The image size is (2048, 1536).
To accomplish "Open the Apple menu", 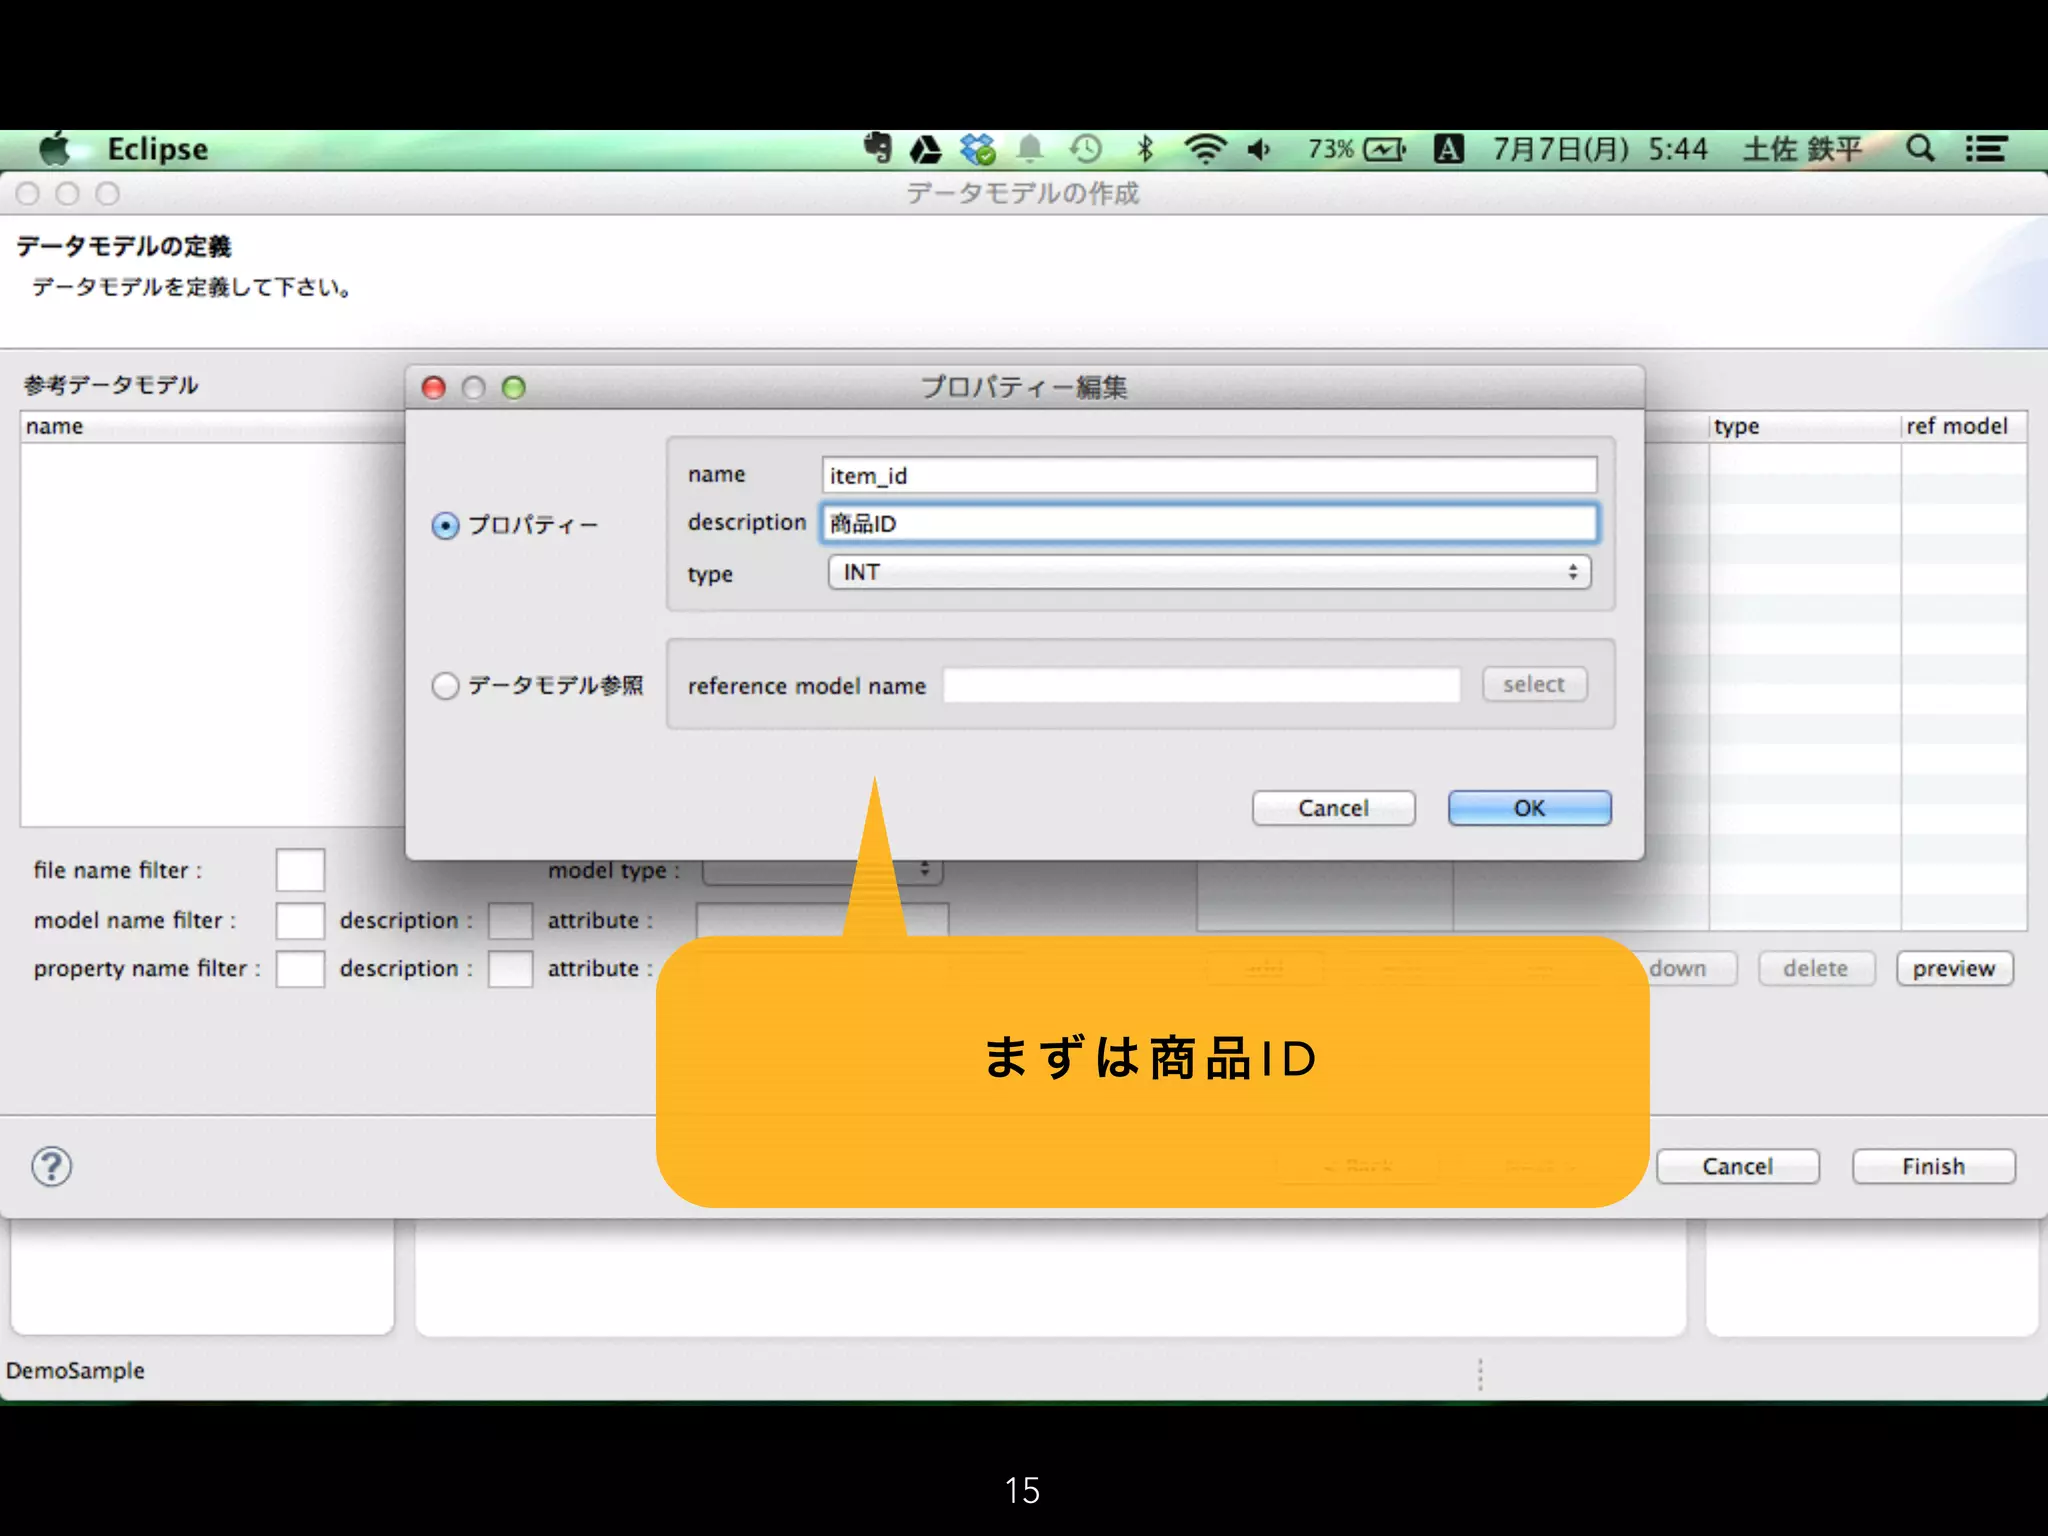I will point(55,150).
